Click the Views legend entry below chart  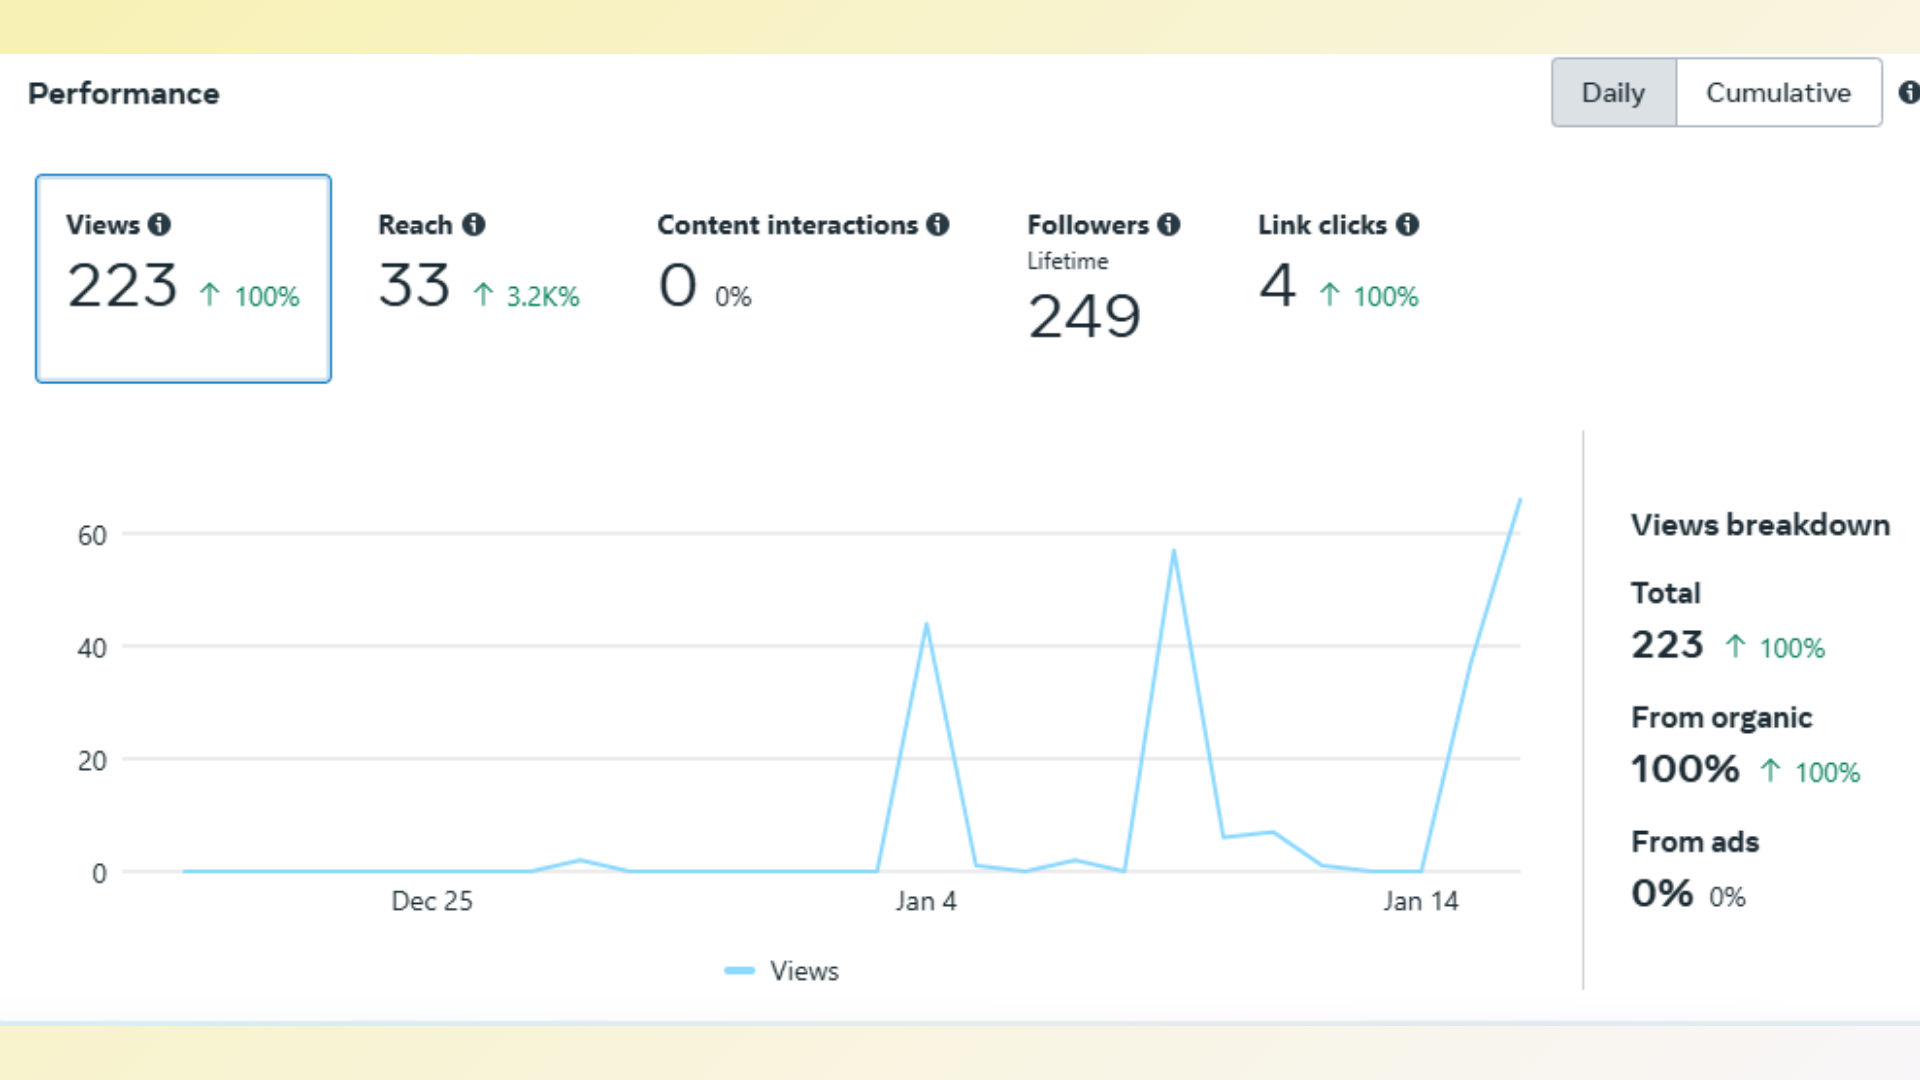tap(782, 970)
